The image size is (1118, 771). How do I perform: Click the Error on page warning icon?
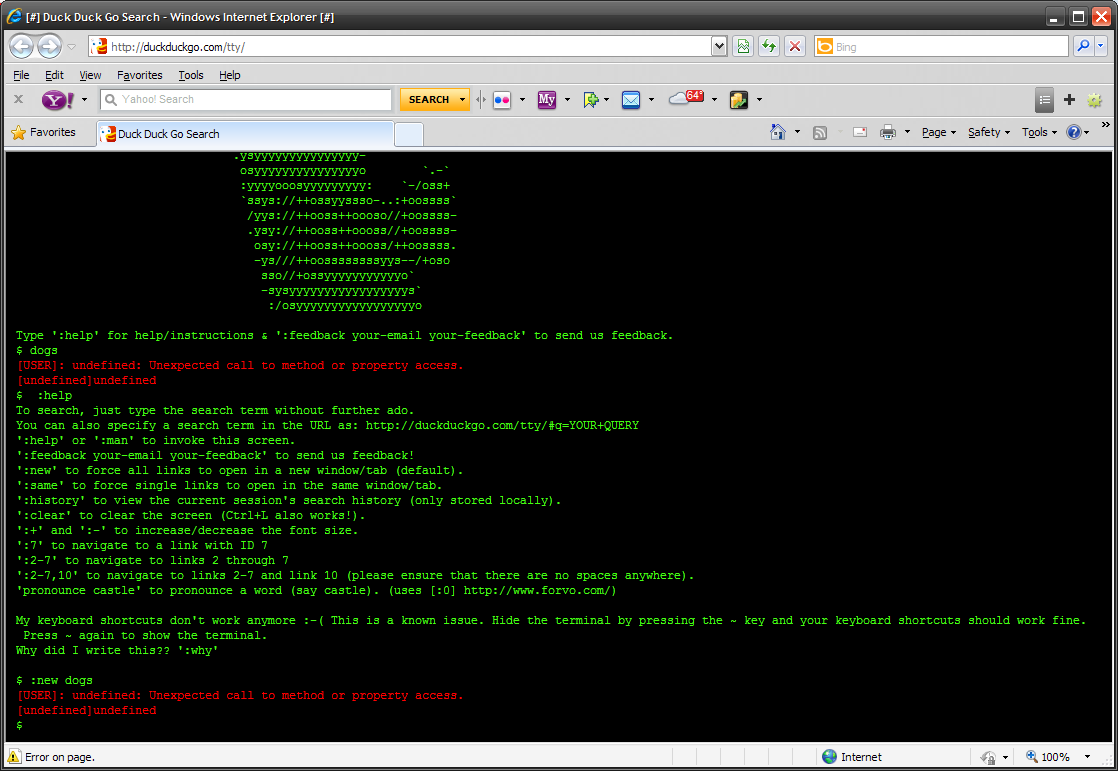[14, 757]
